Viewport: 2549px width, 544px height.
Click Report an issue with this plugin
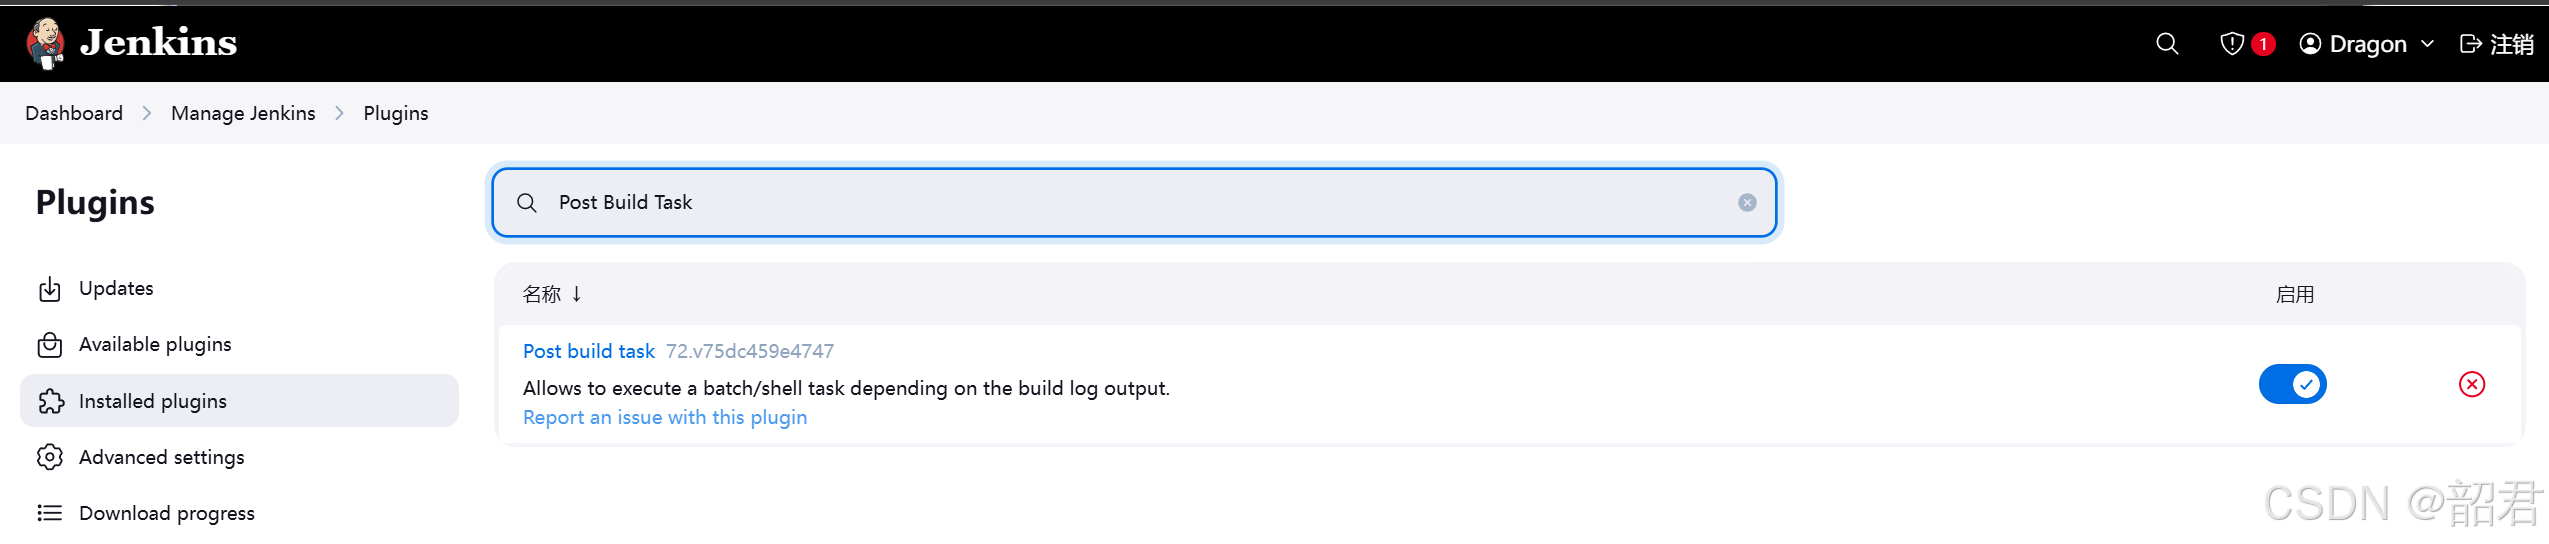[665, 417]
